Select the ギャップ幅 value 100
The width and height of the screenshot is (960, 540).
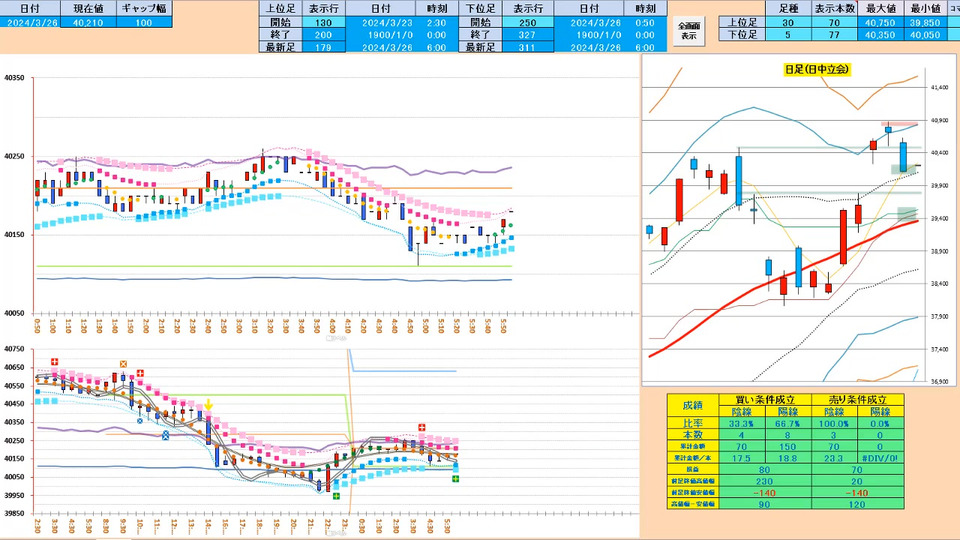[x=144, y=23]
